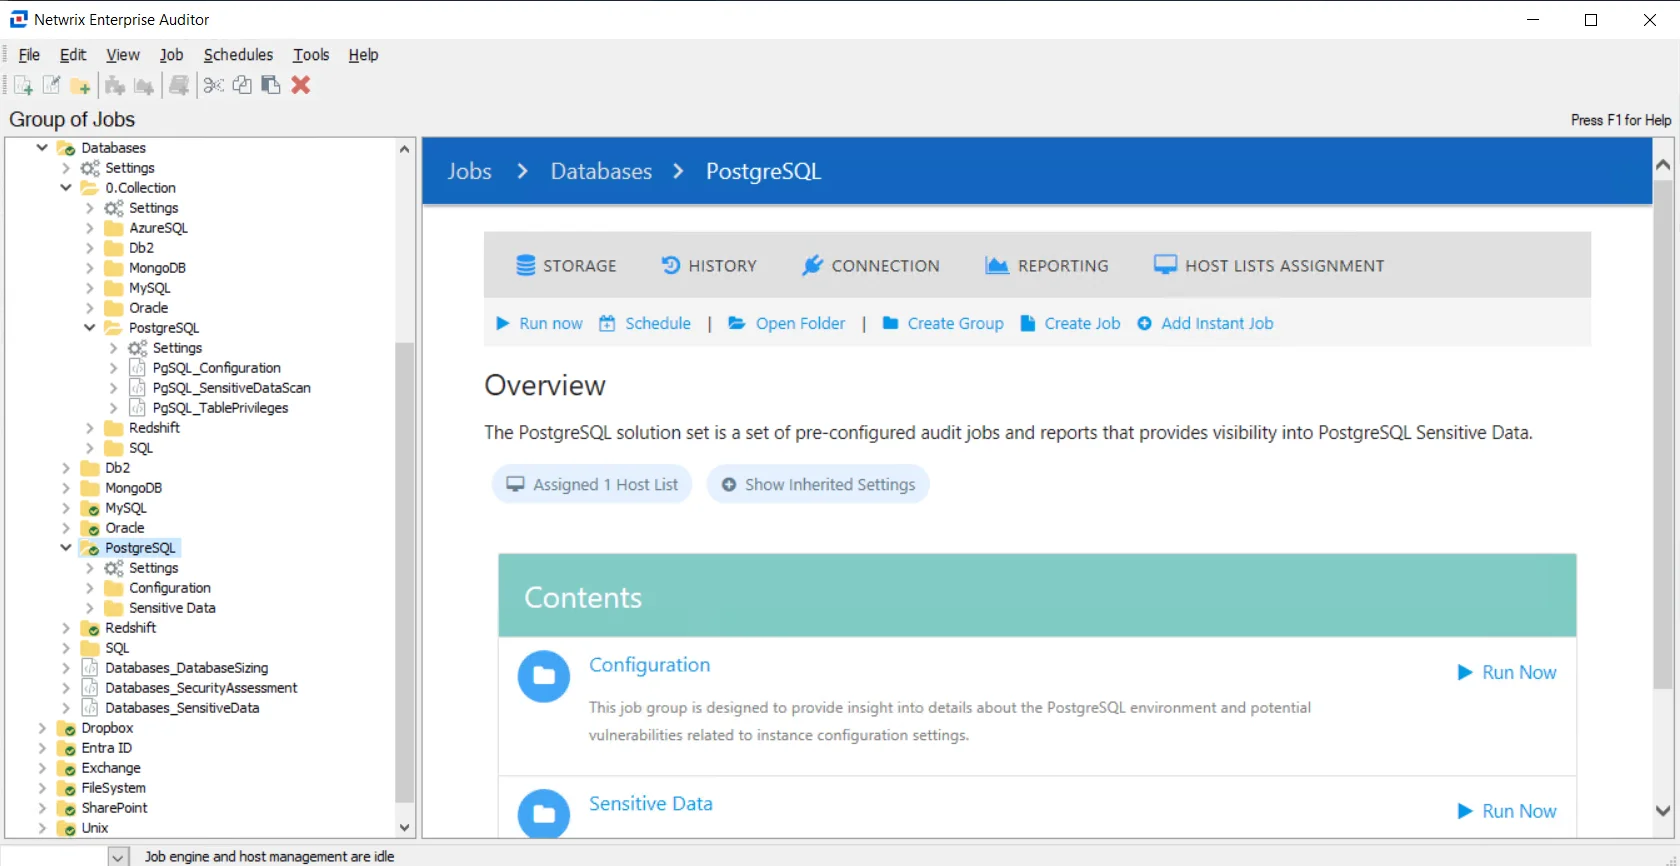1680x866 pixels.
Task: Expand the MongoDB node under 0.Collection
Action: click(x=90, y=268)
